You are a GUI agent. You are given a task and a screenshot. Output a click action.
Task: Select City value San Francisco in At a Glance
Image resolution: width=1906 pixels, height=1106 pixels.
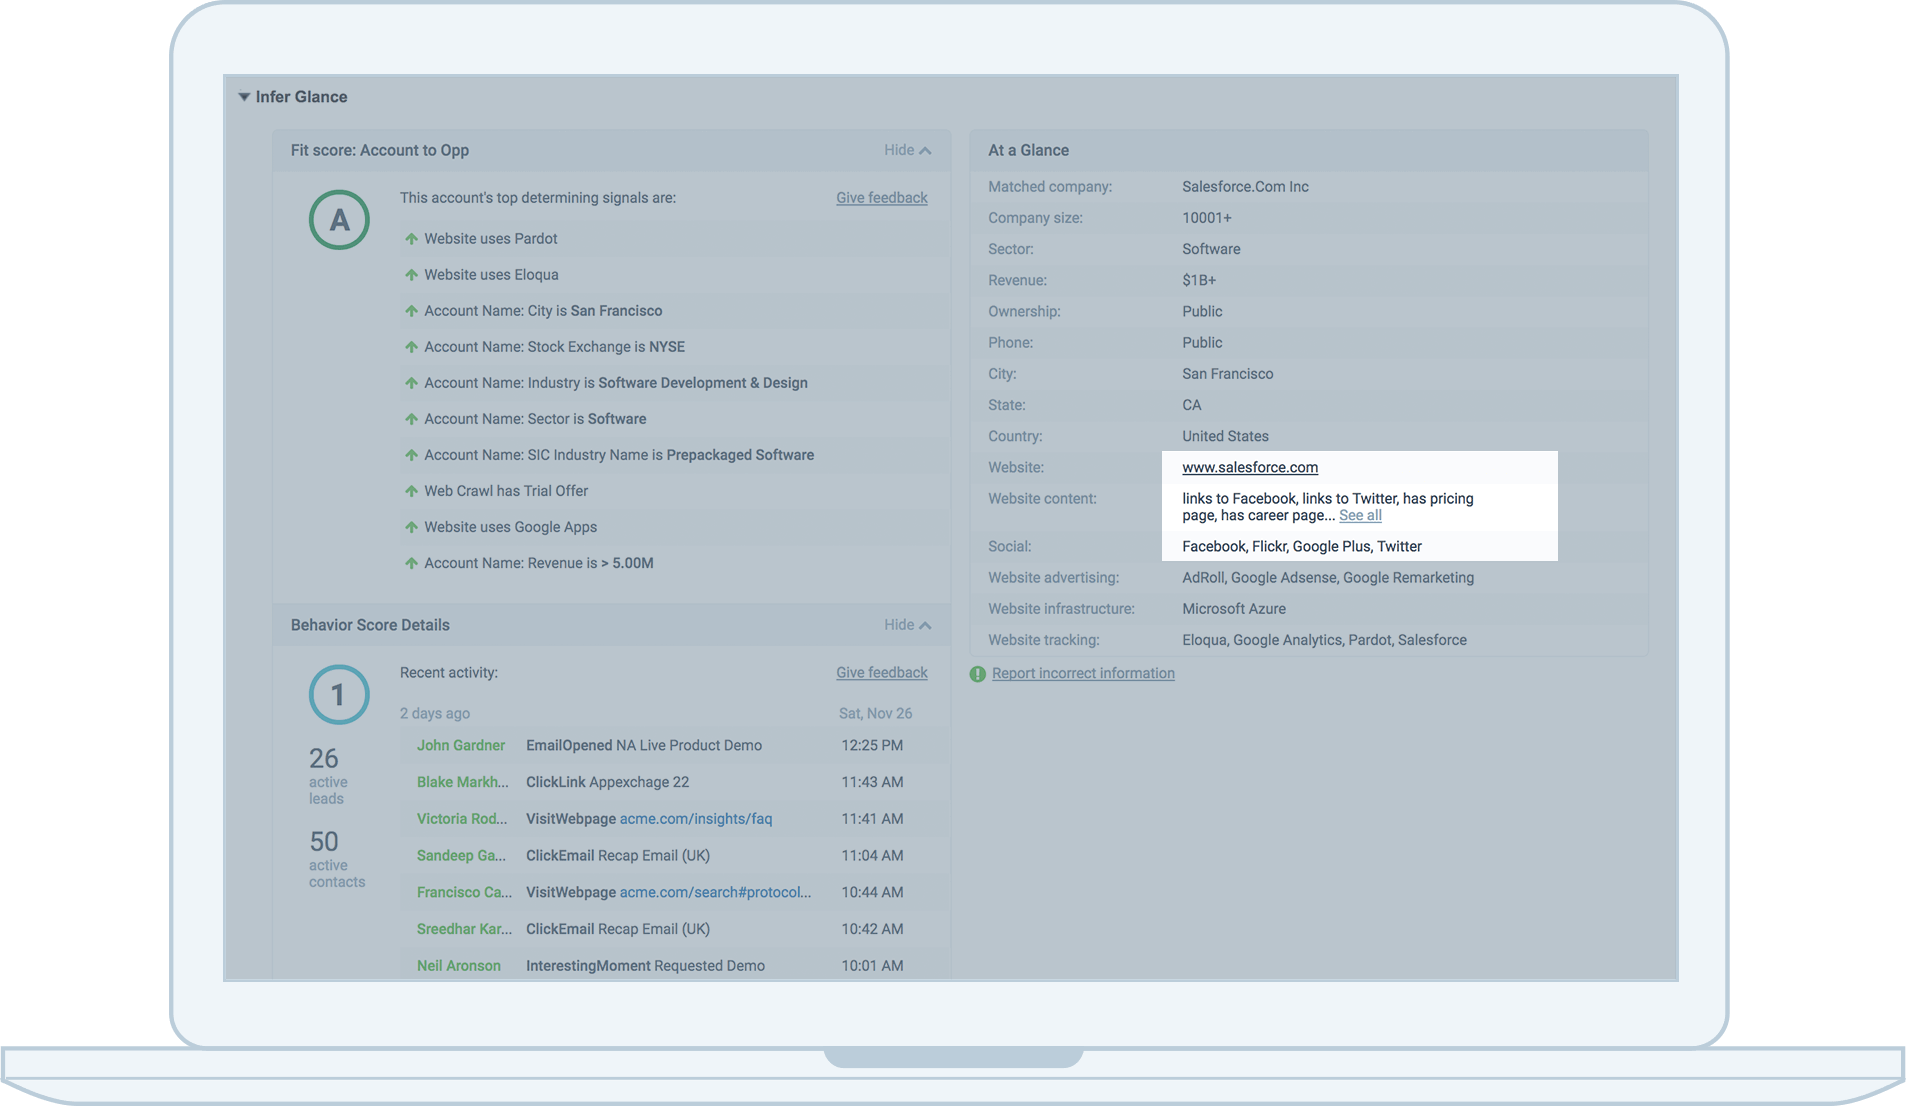click(x=1228, y=374)
